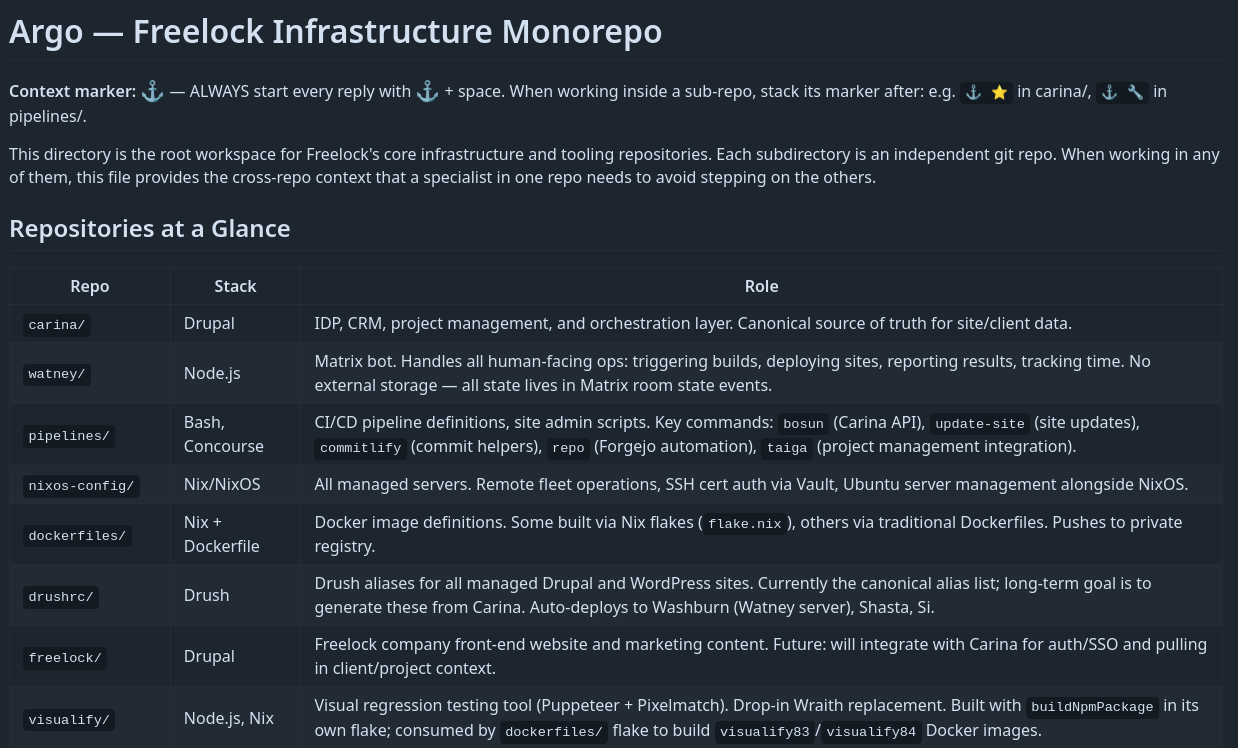Click the 'Repositories at a Glance' heading

tap(150, 229)
